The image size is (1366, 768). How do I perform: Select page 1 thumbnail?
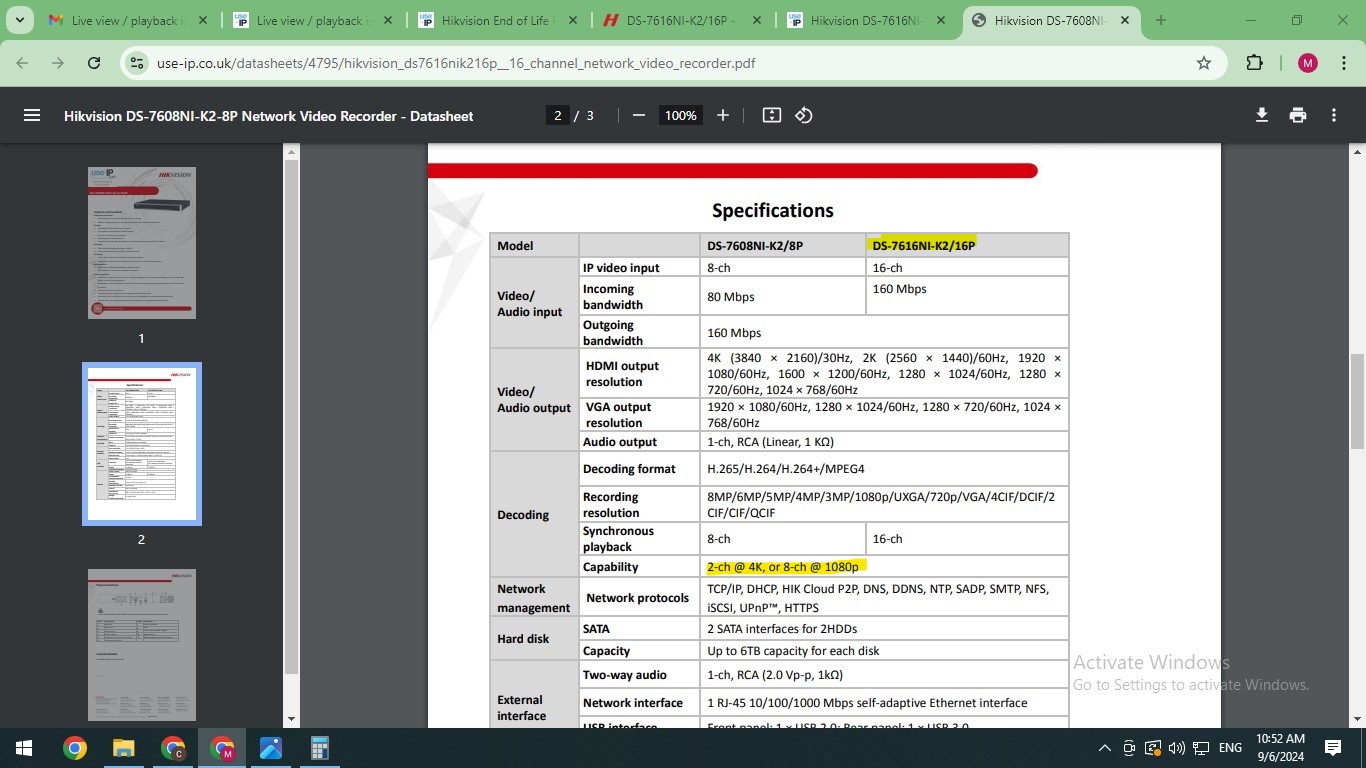[x=141, y=243]
